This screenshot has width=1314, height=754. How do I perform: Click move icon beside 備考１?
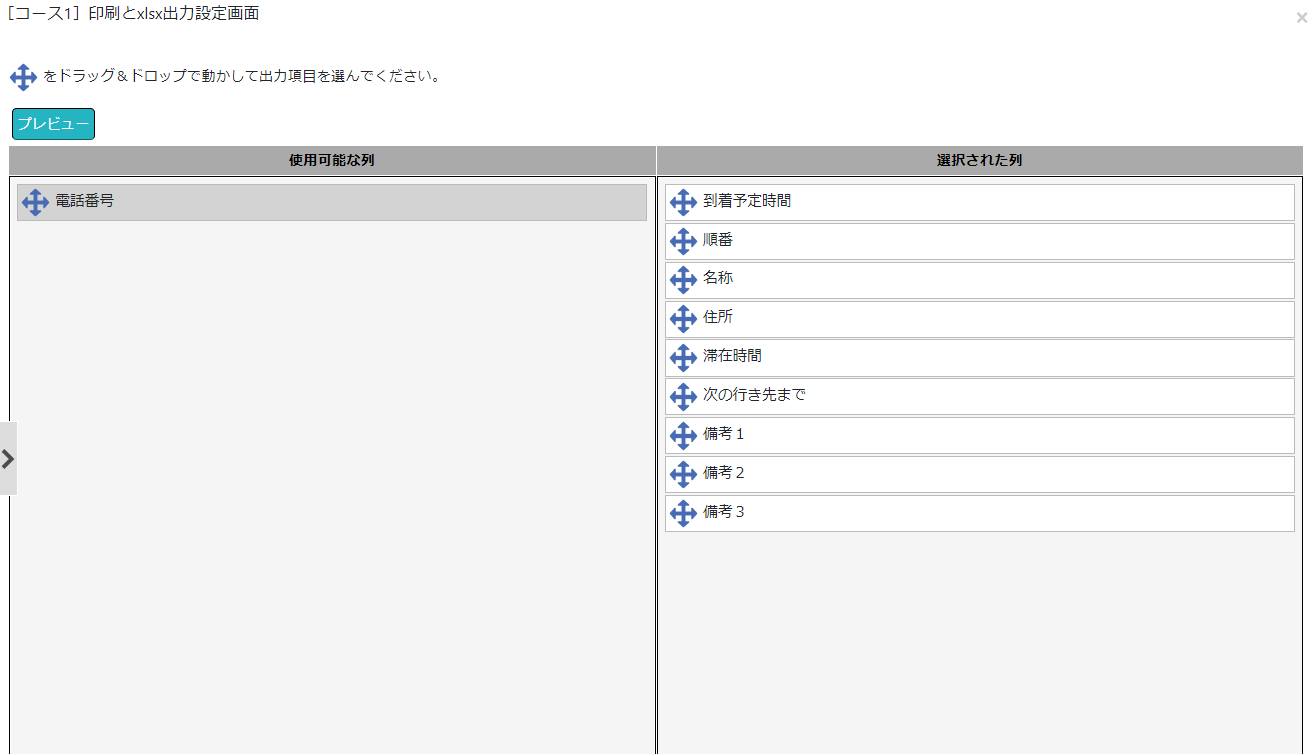[683, 435]
